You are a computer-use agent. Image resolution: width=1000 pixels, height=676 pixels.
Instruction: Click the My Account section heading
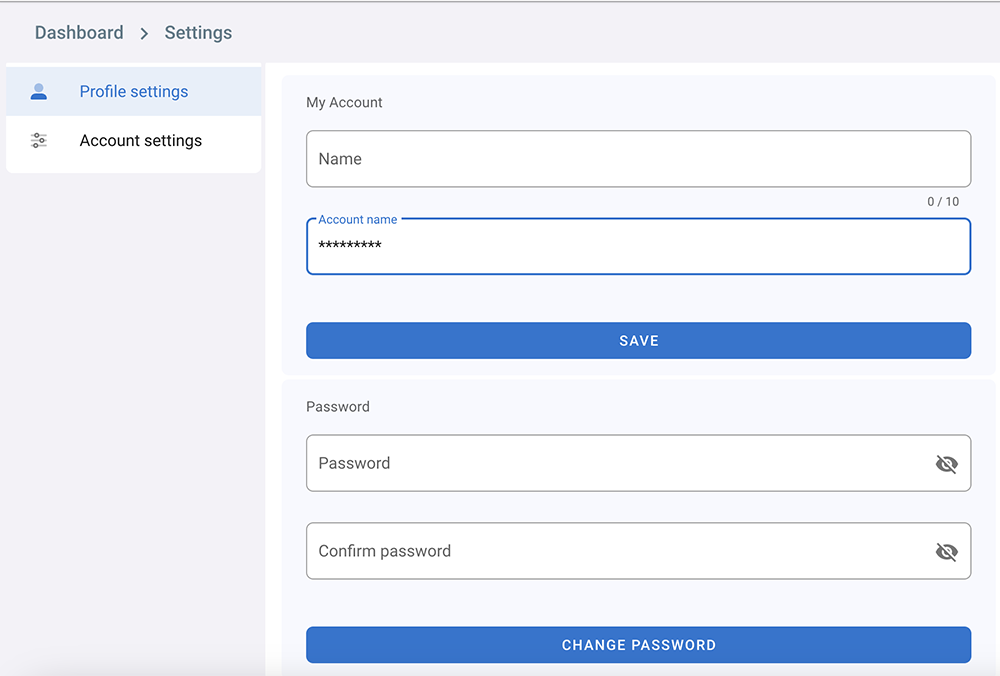click(343, 102)
